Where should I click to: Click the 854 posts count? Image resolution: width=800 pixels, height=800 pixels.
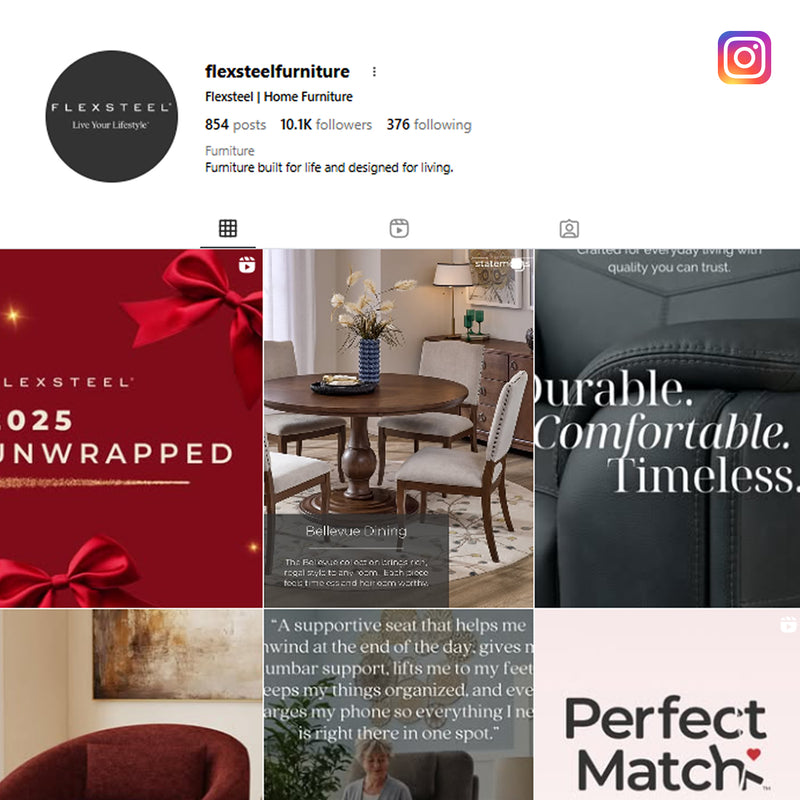[235, 124]
